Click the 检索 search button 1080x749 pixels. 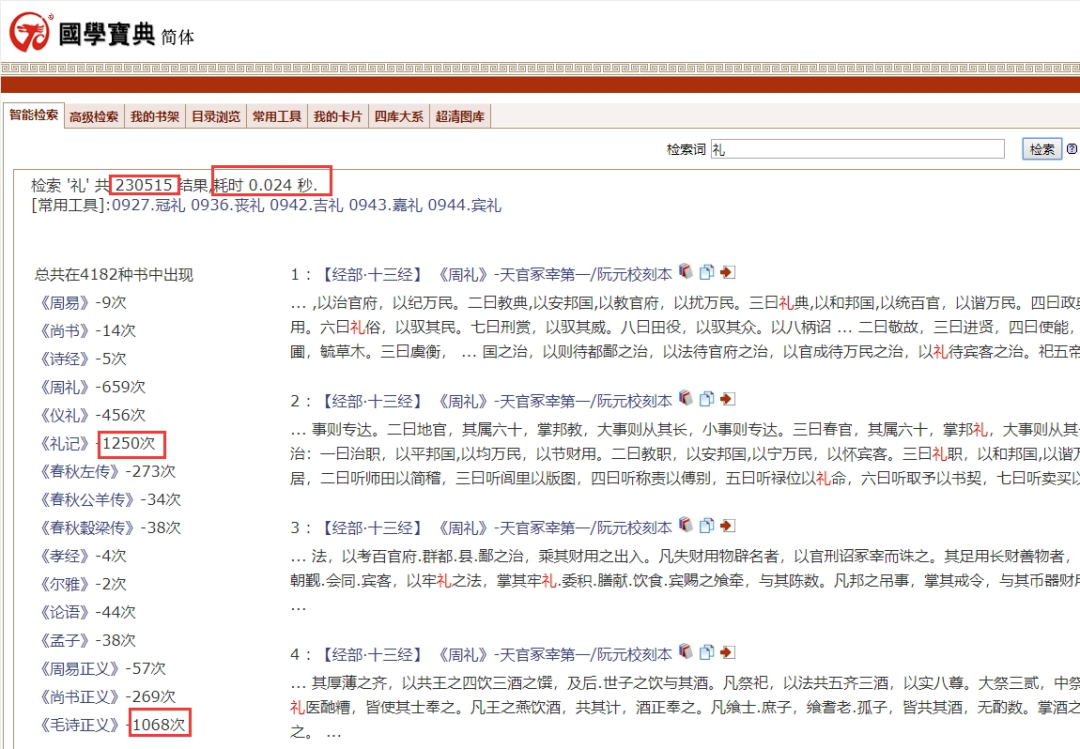tap(1040, 148)
